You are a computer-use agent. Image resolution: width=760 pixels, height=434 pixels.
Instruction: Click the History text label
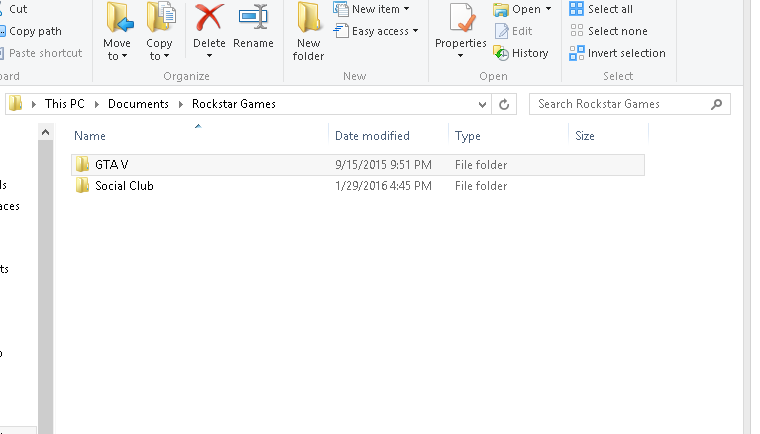pyautogui.click(x=530, y=53)
